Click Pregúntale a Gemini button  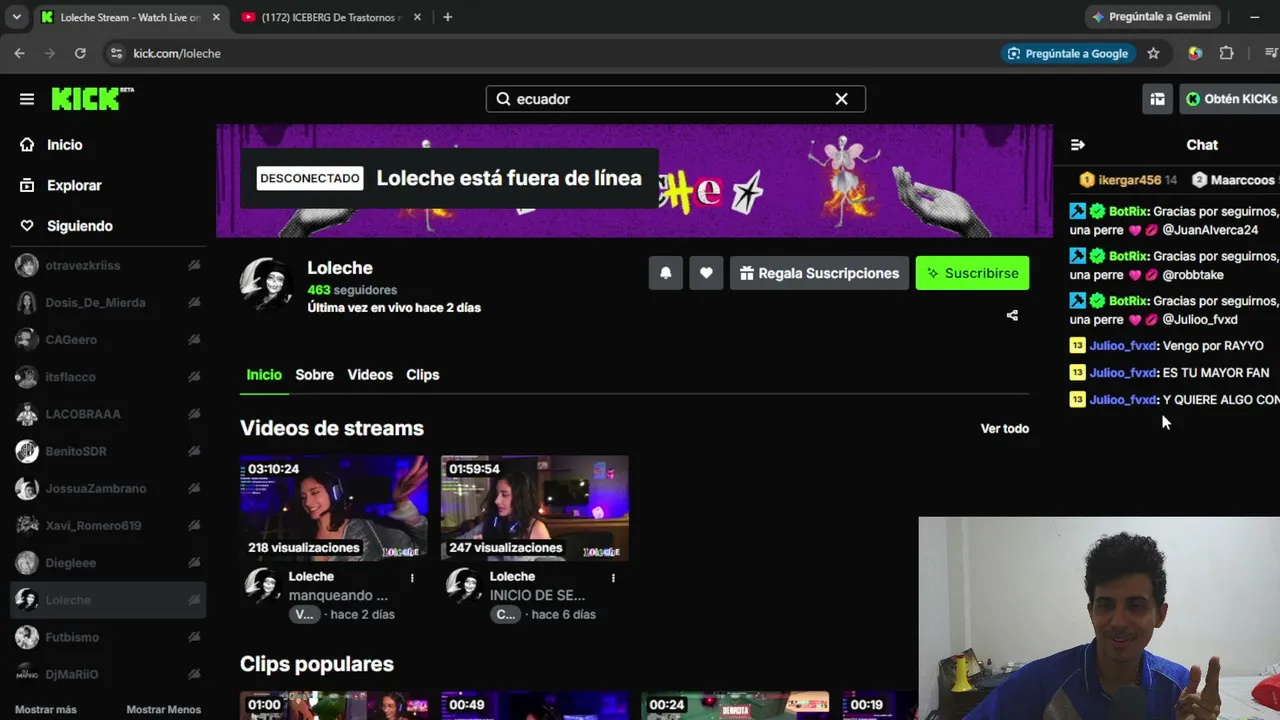click(1151, 17)
